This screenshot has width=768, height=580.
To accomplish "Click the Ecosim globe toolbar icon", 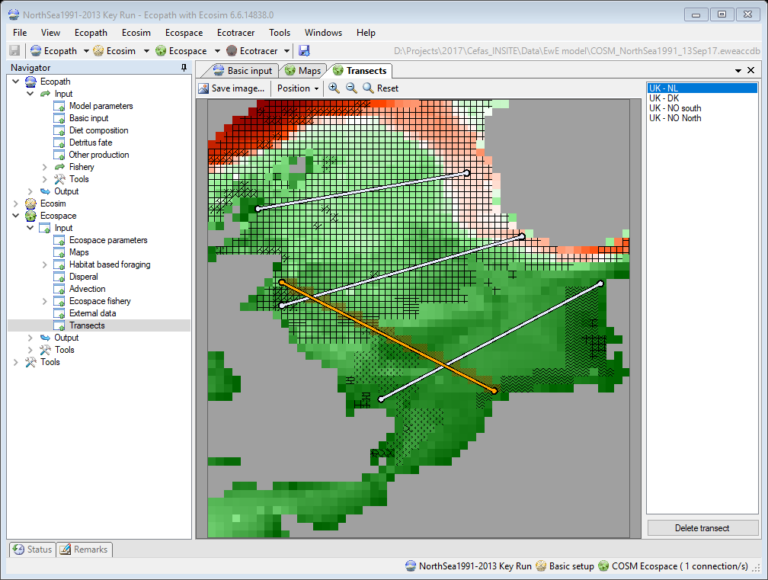I will tap(99, 50).
